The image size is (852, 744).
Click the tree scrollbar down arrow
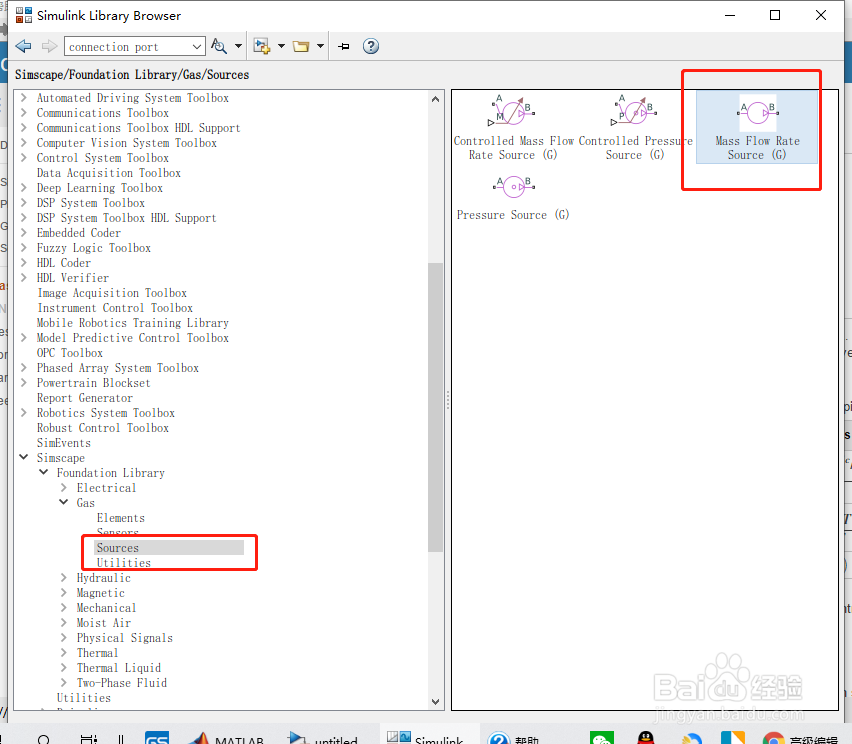[x=435, y=702]
